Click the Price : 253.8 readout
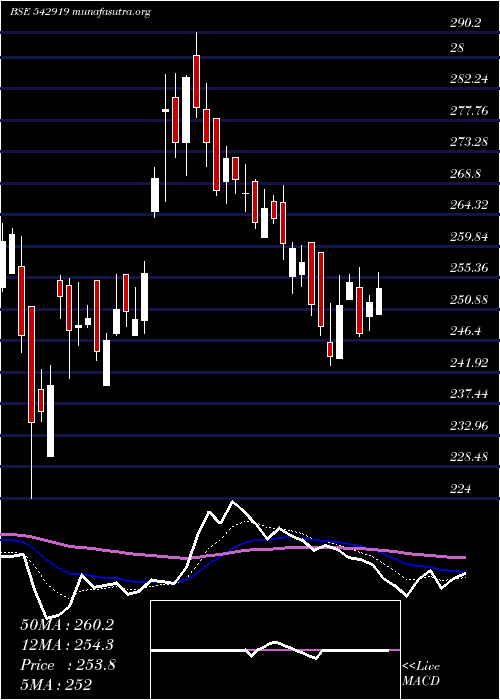The image size is (500, 700). (x=68, y=665)
